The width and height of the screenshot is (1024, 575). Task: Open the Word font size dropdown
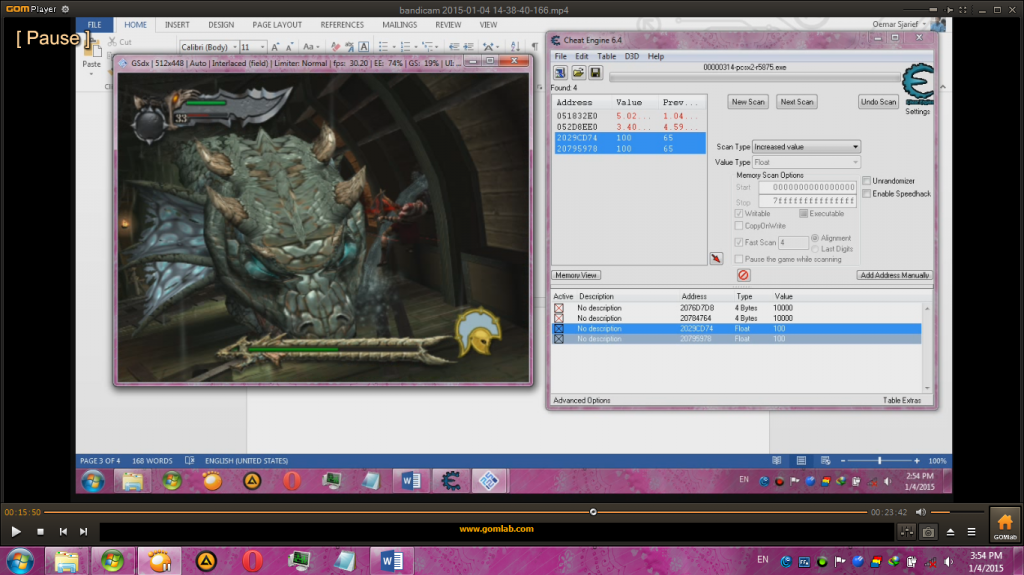point(263,47)
